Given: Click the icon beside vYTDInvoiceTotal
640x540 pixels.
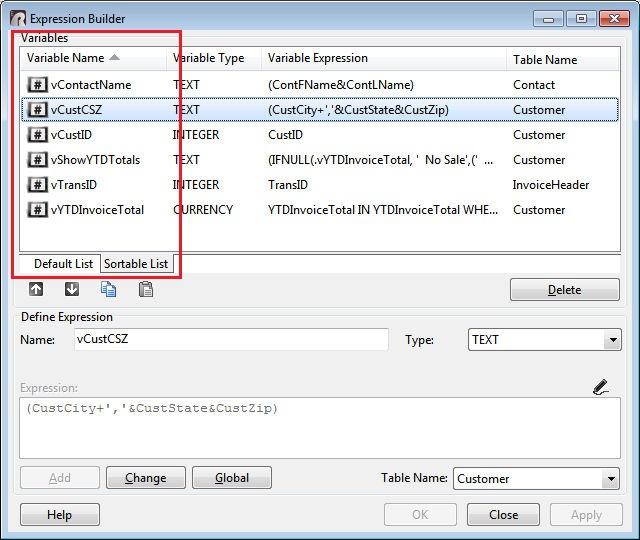Looking at the screenshot, I should (x=36, y=210).
